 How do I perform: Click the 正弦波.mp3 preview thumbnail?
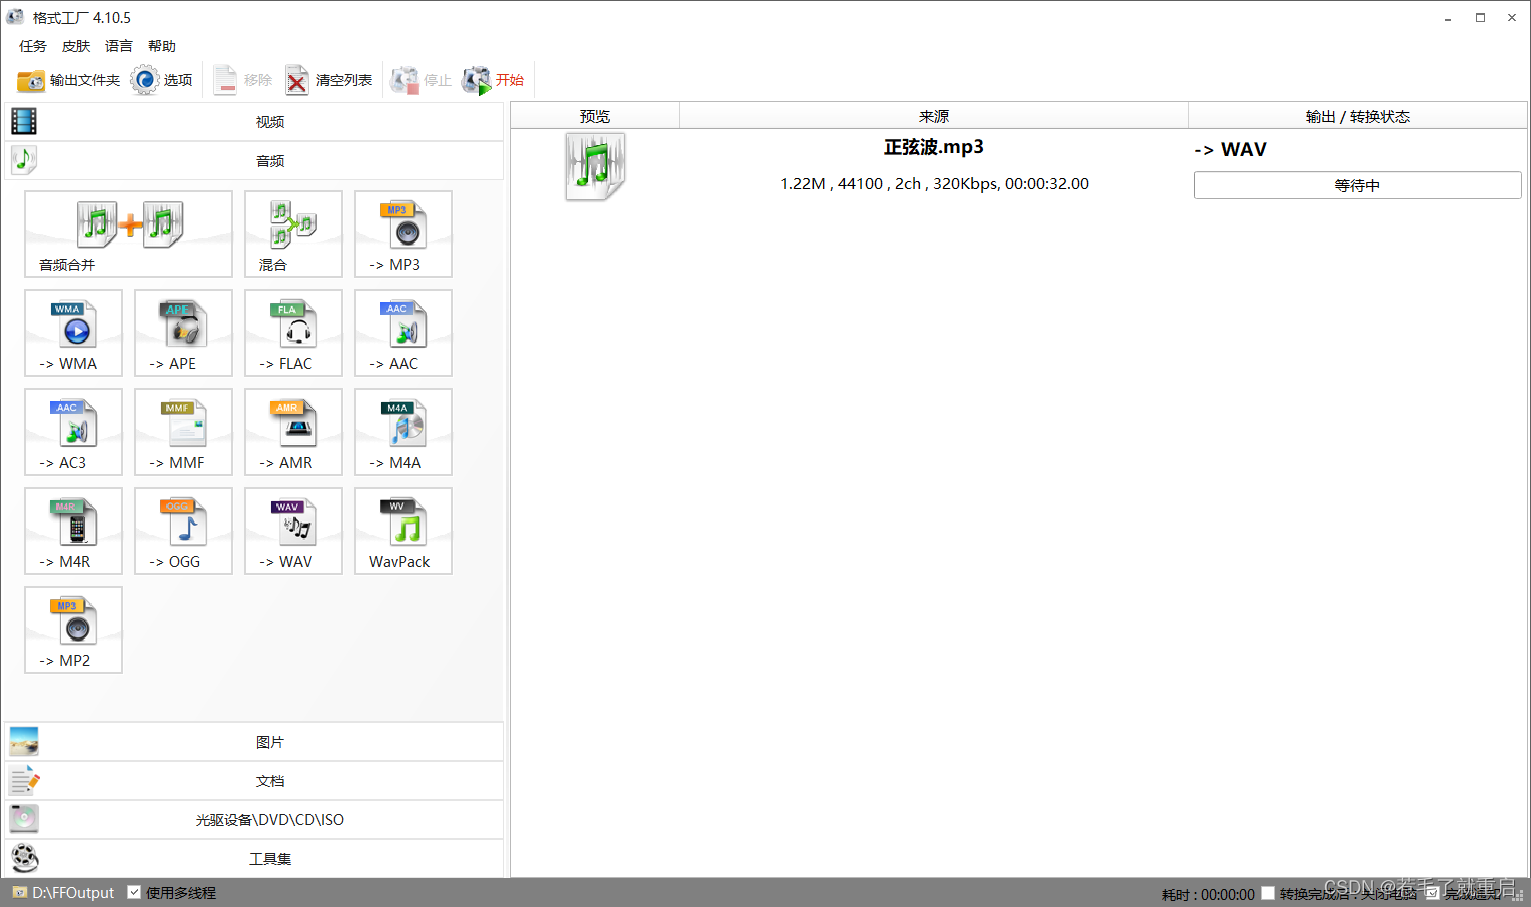tap(595, 167)
